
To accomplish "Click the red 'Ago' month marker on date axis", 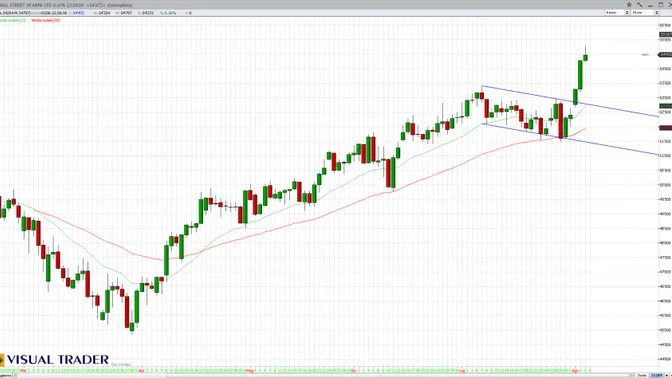I will tap(575, 370).
